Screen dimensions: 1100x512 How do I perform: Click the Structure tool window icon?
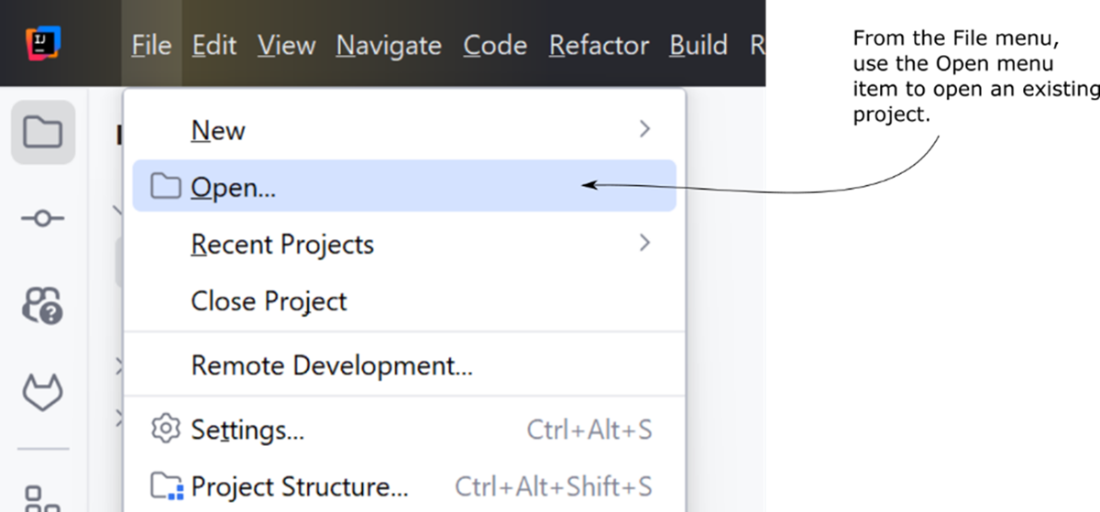click(43, 498)
